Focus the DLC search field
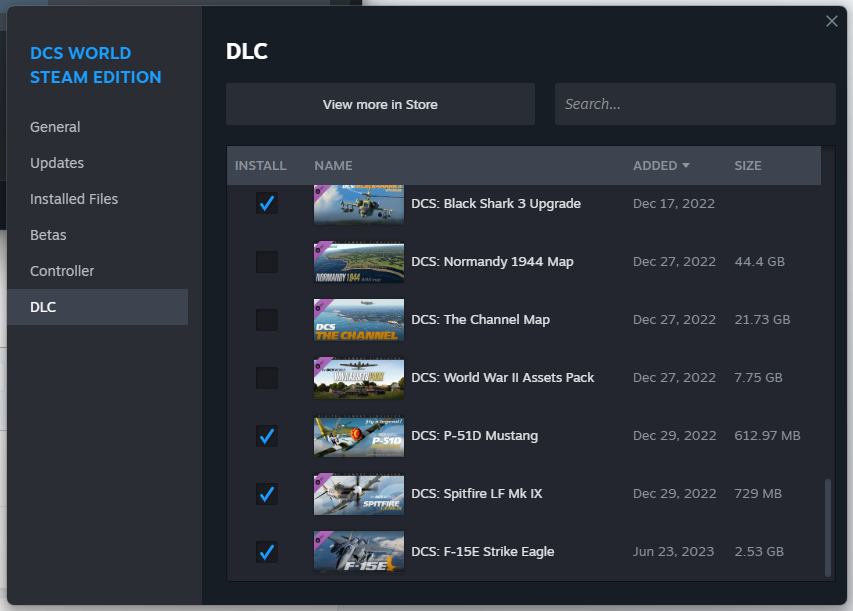This screenshot has height=611, width=853. coord(695,104)
